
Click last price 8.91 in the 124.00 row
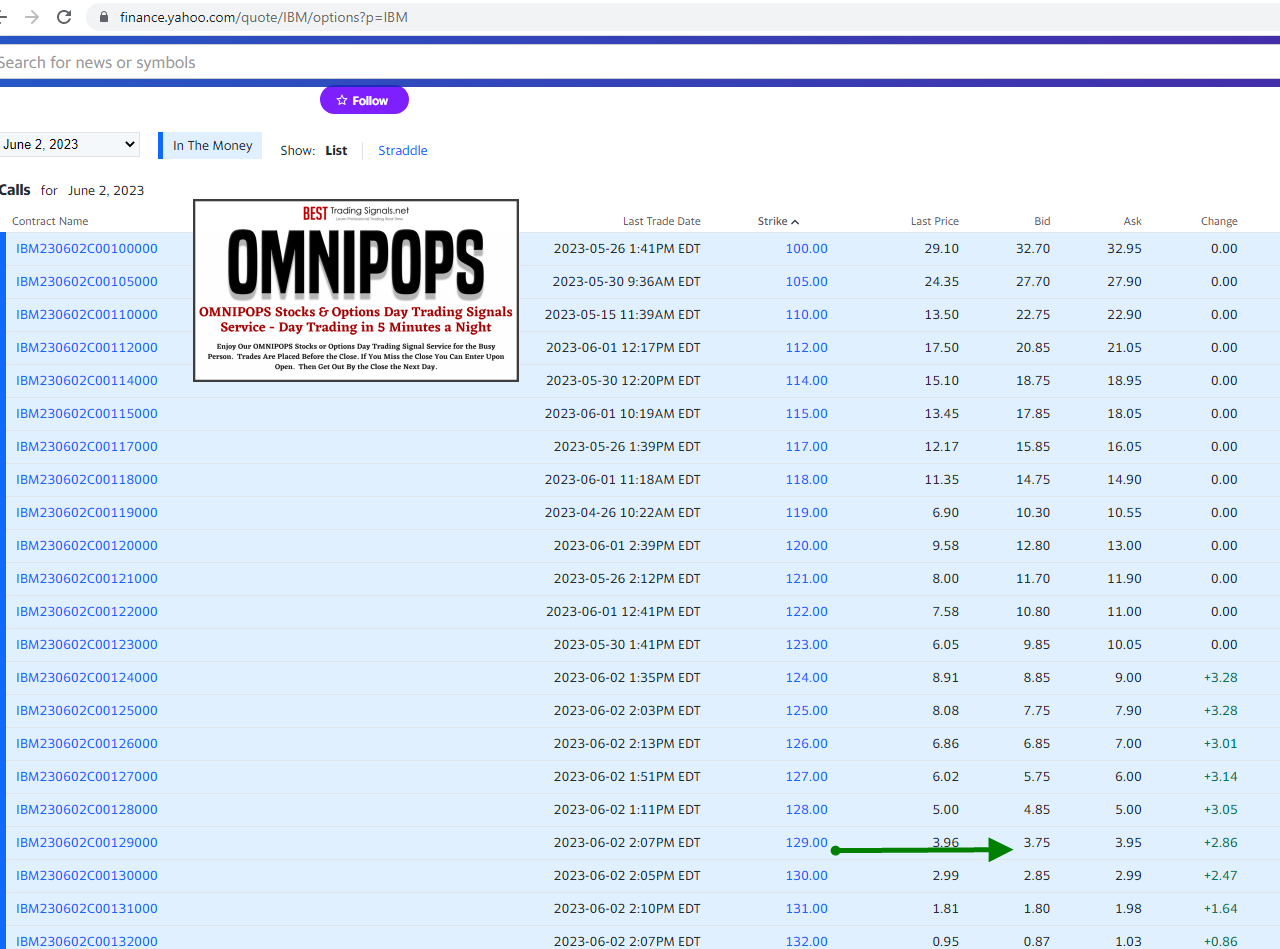(x=946, y=678)
